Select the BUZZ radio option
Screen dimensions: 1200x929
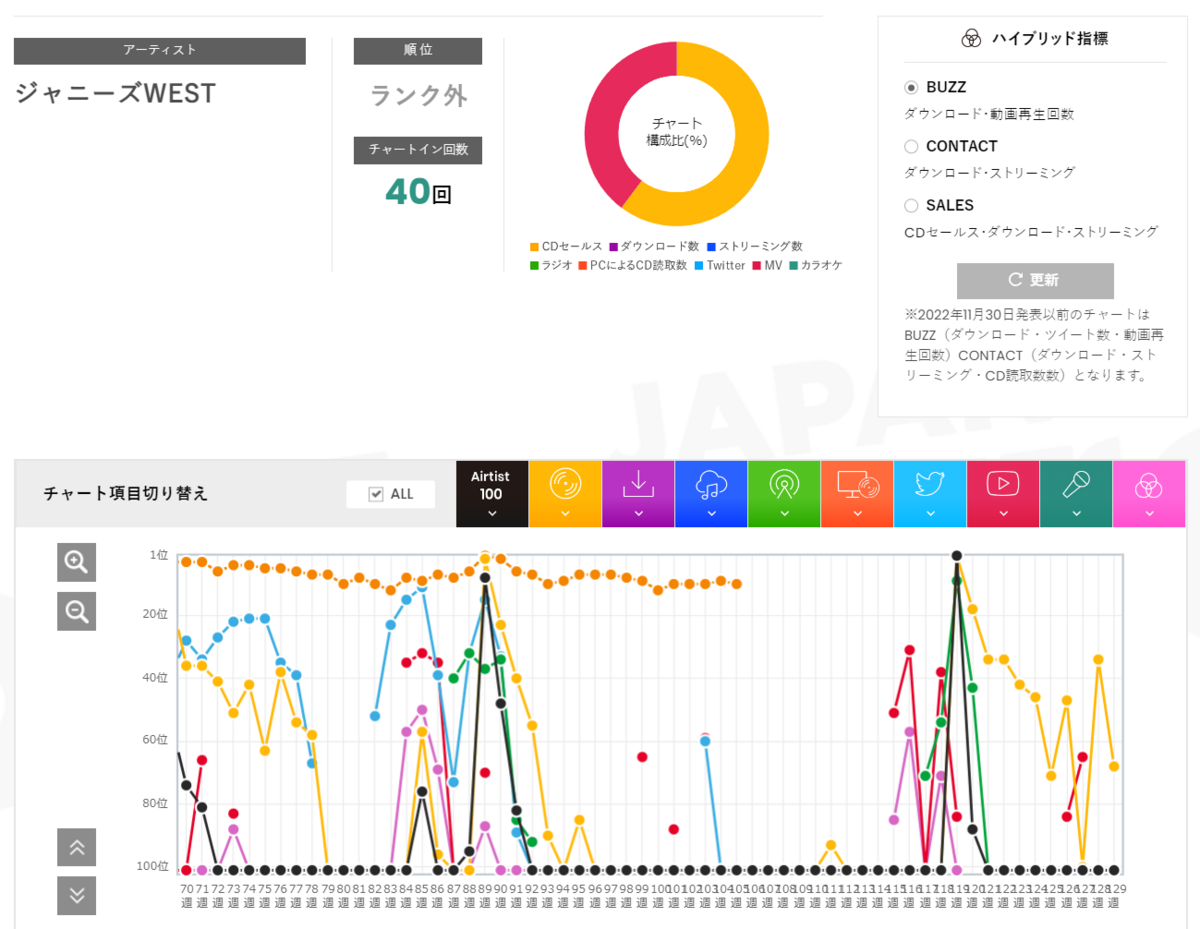coord(911,88)
